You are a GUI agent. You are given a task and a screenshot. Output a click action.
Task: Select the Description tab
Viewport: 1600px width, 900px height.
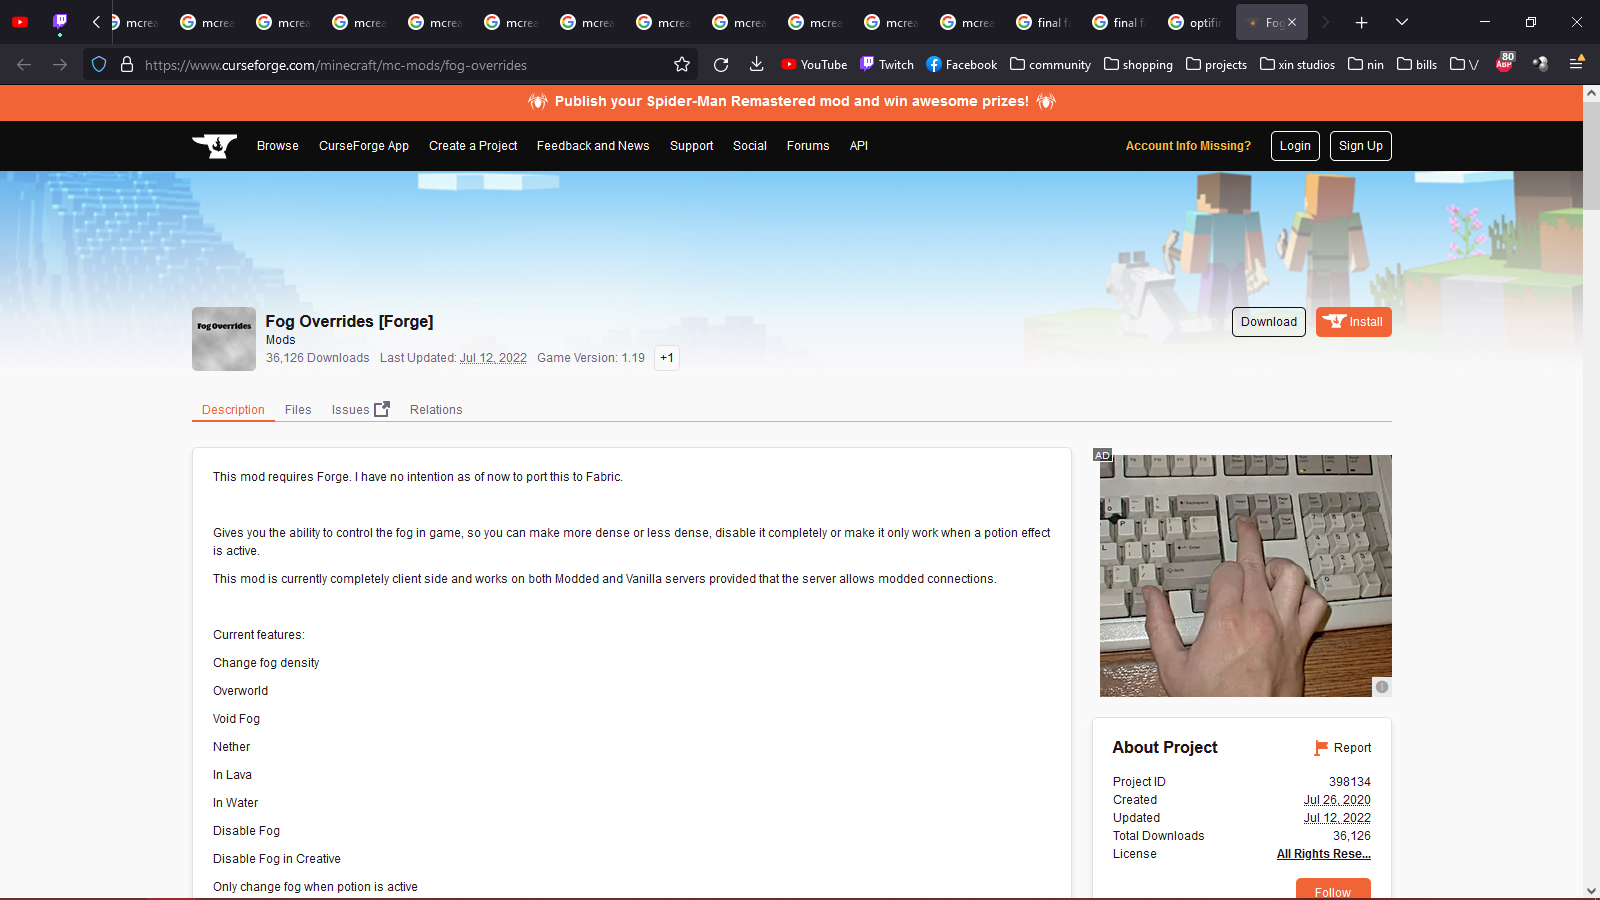233,410
